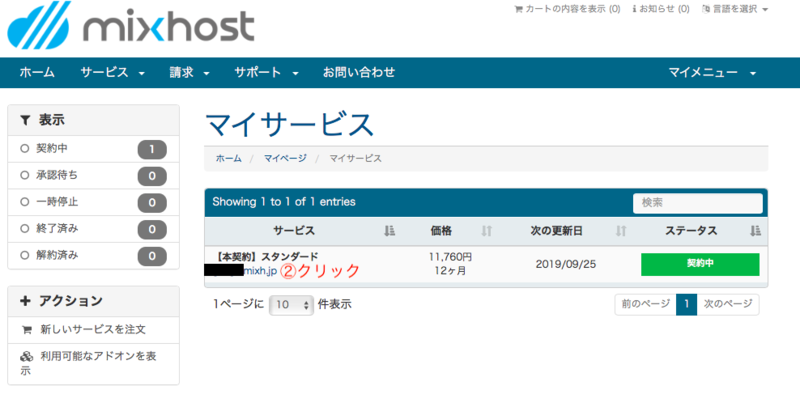Open the マイメニュー dropdown
This screenshot has width=800, height=407.
point(712,72)
